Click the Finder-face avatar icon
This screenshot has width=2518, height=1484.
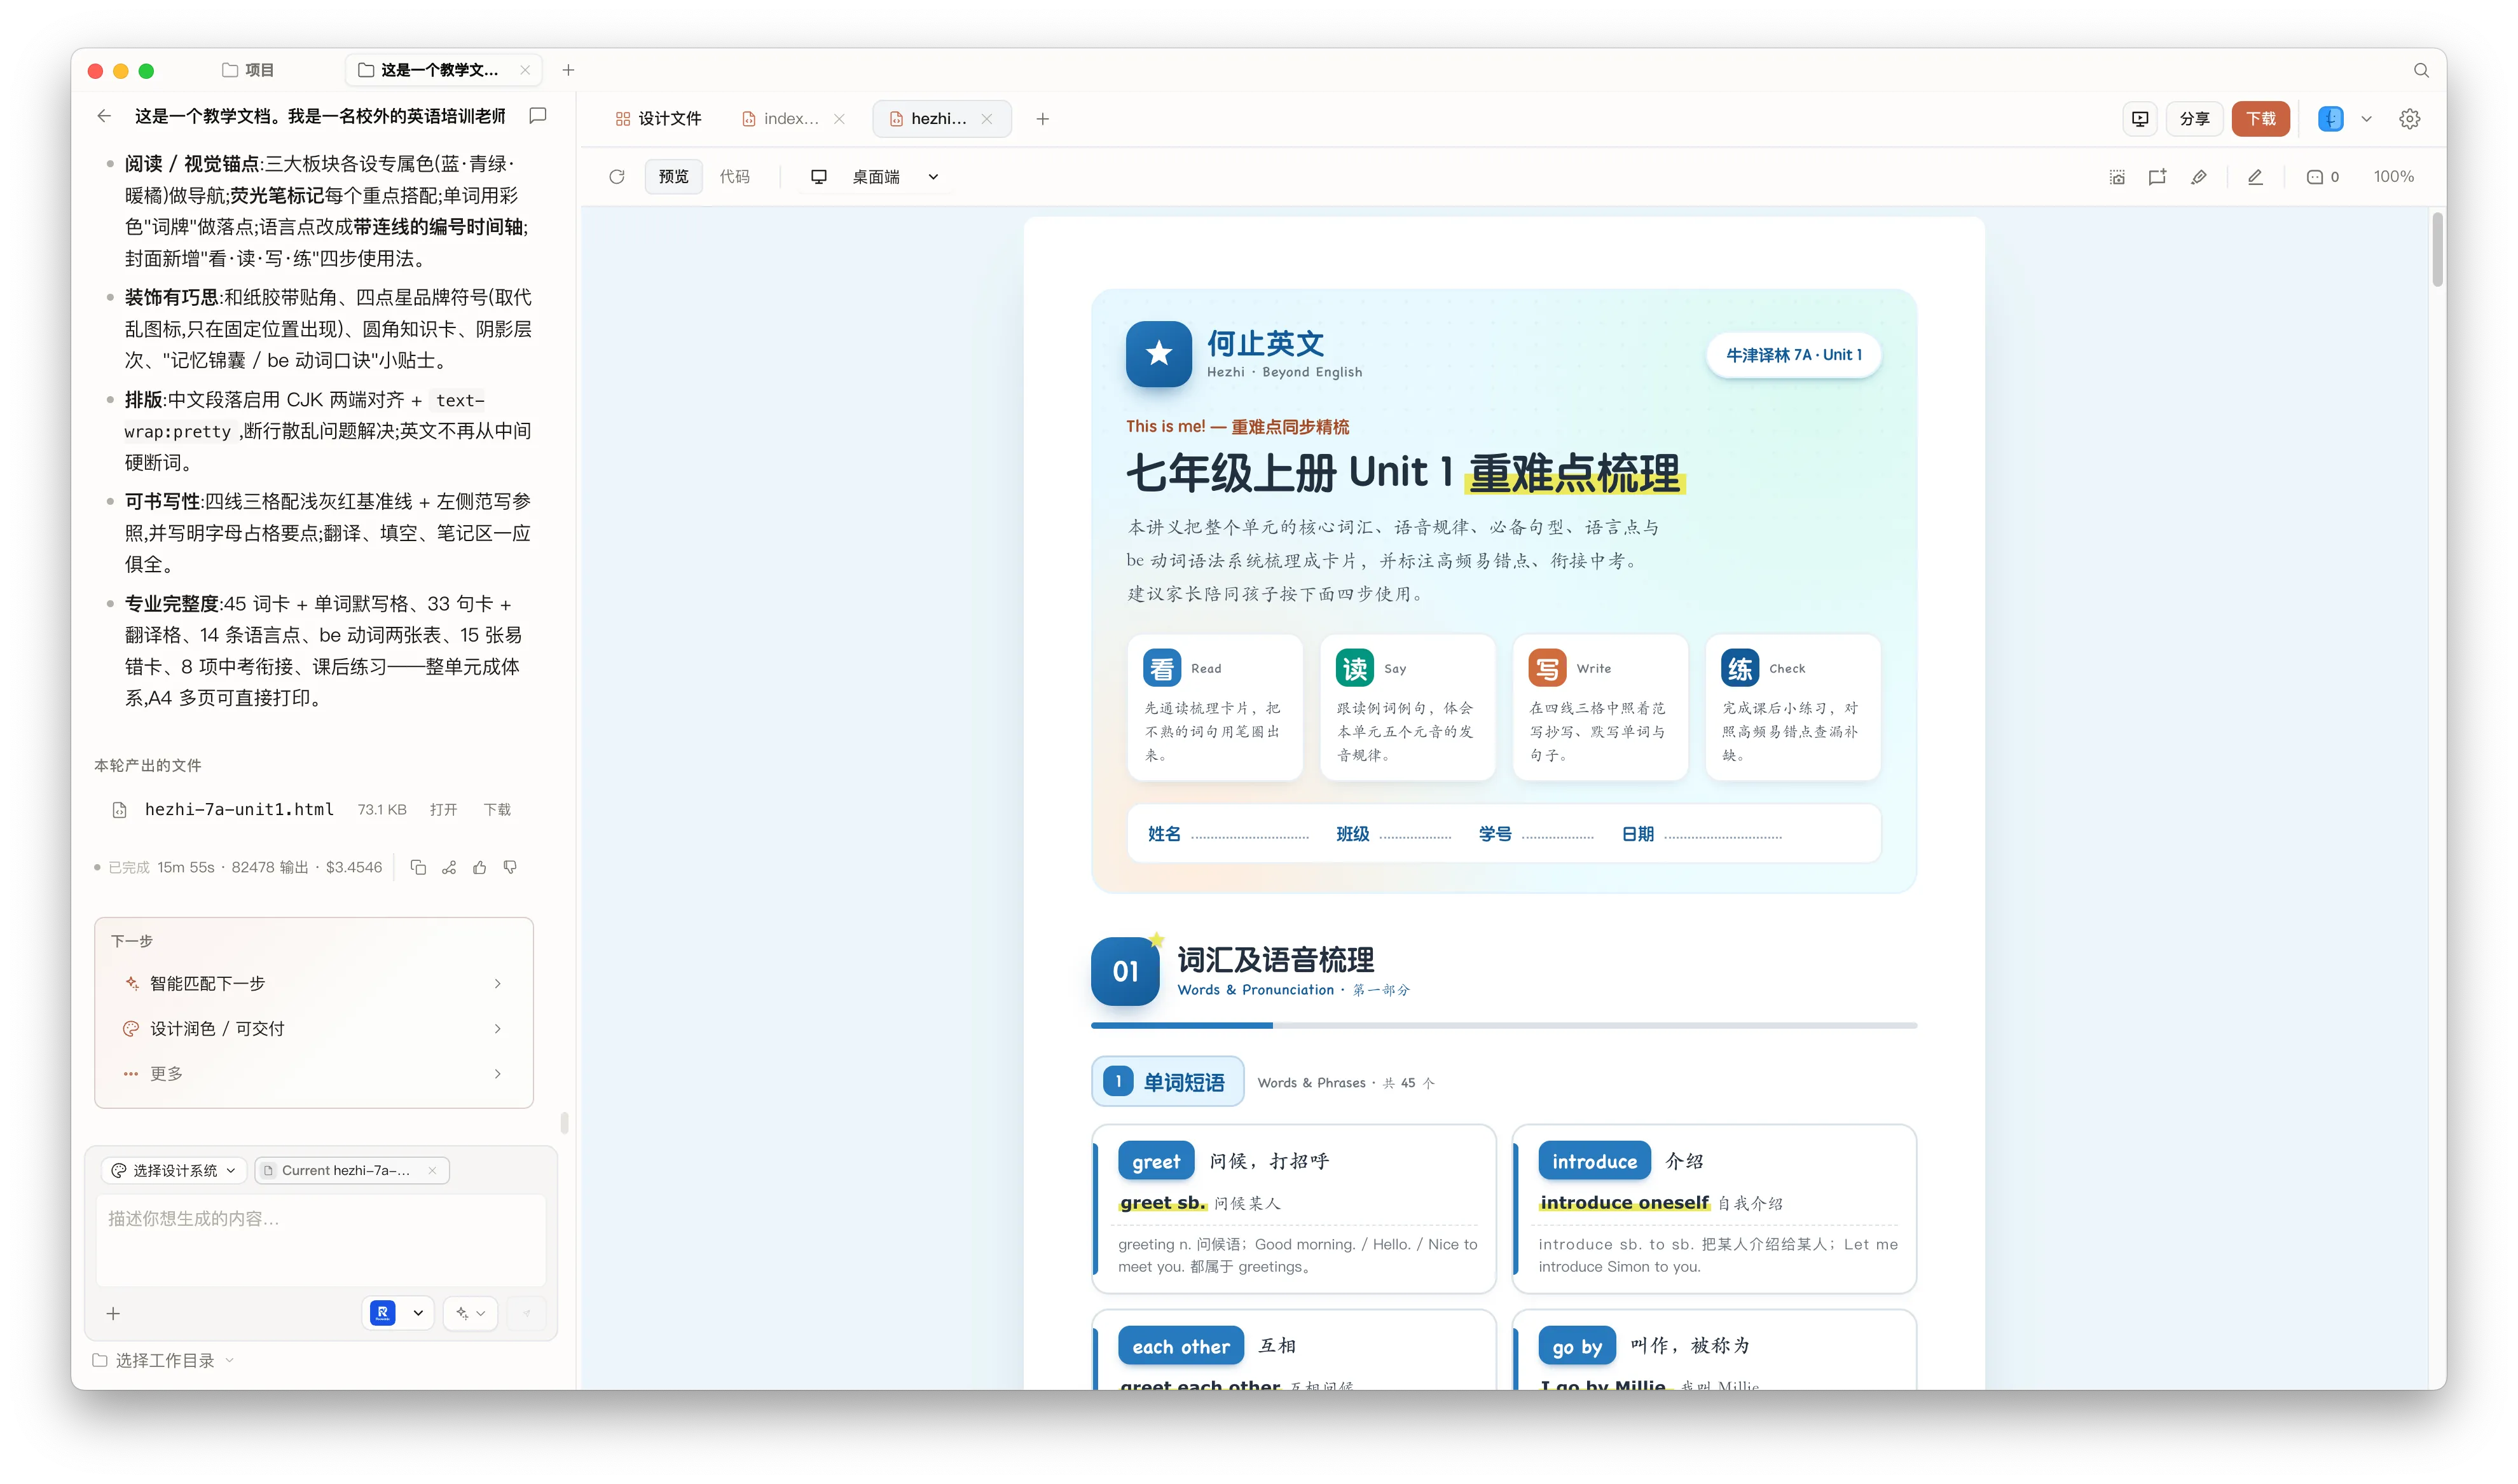[2331, 119]
